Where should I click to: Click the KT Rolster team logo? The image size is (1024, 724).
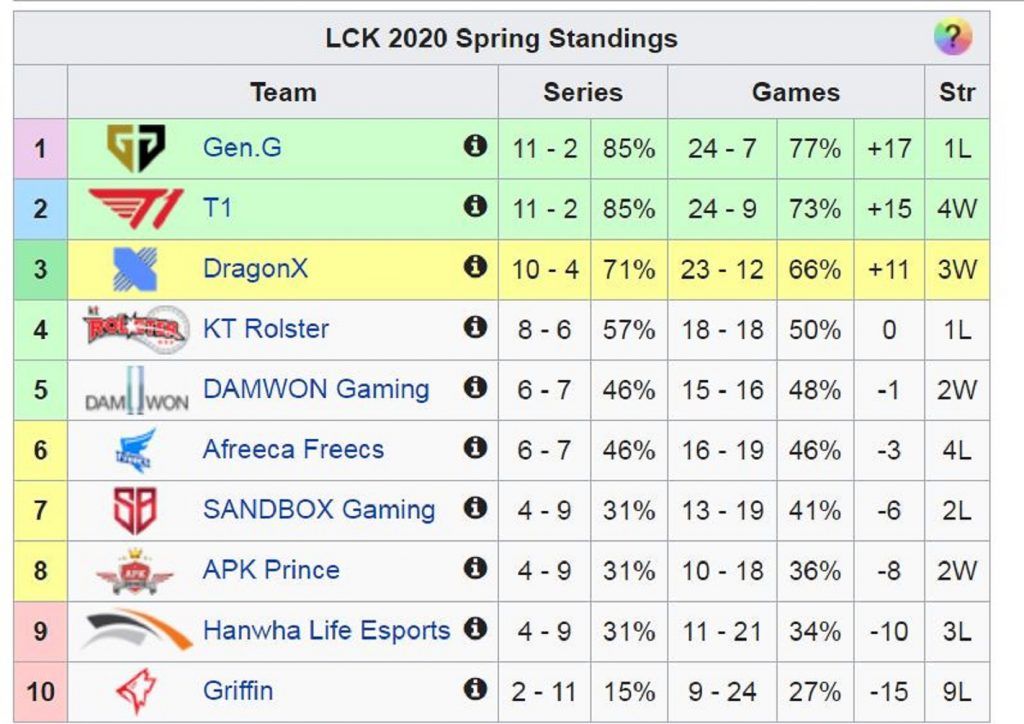(x=135, y=328)
